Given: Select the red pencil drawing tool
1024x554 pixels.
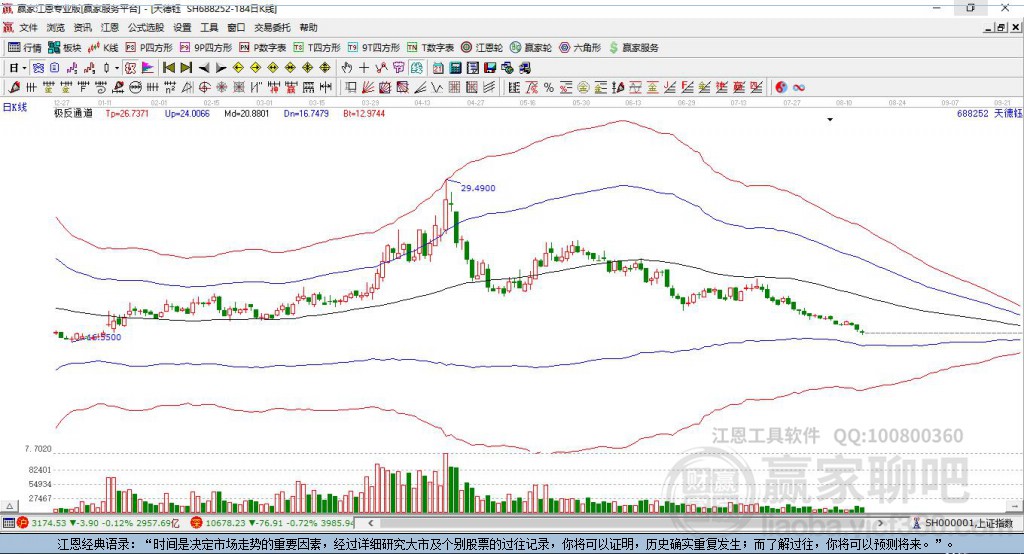Looking at the screenshot, I should (14, 88).
